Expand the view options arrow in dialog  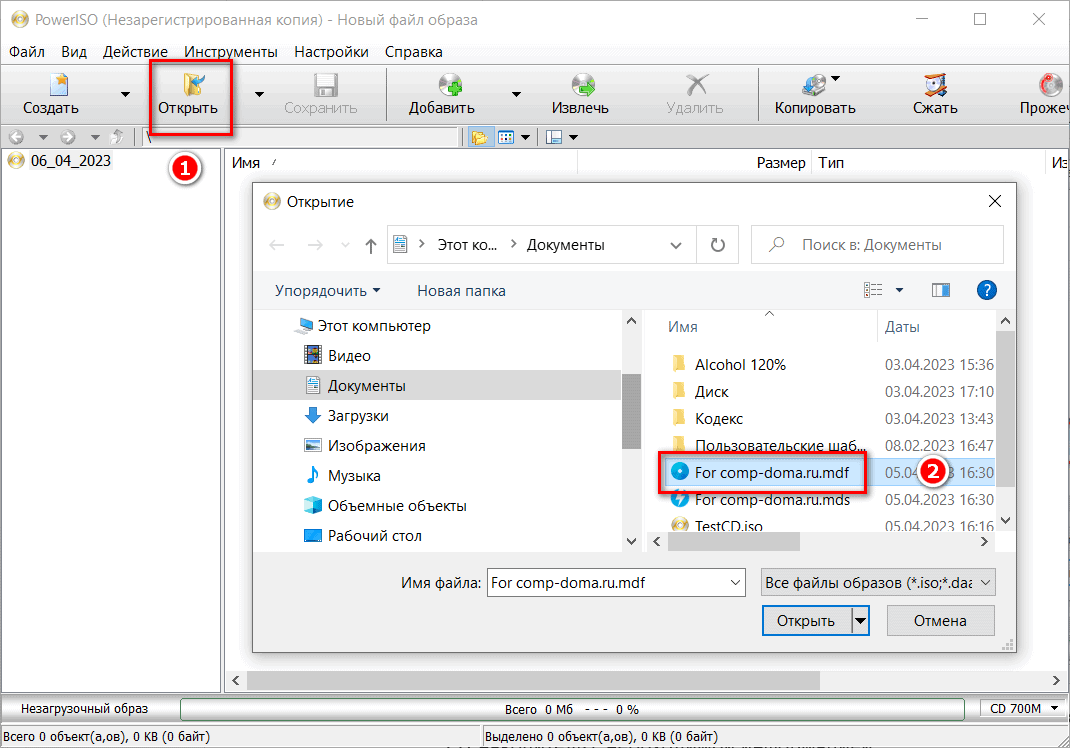pos(899,291)
